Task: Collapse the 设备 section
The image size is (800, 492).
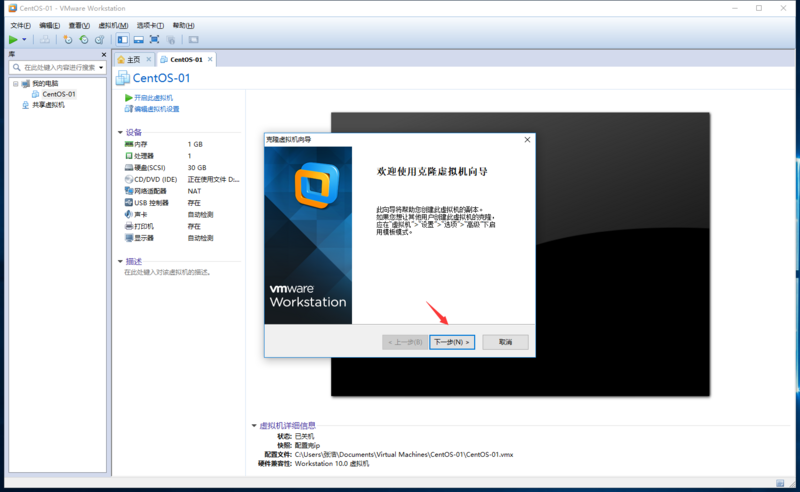Action: click(120, 132)
